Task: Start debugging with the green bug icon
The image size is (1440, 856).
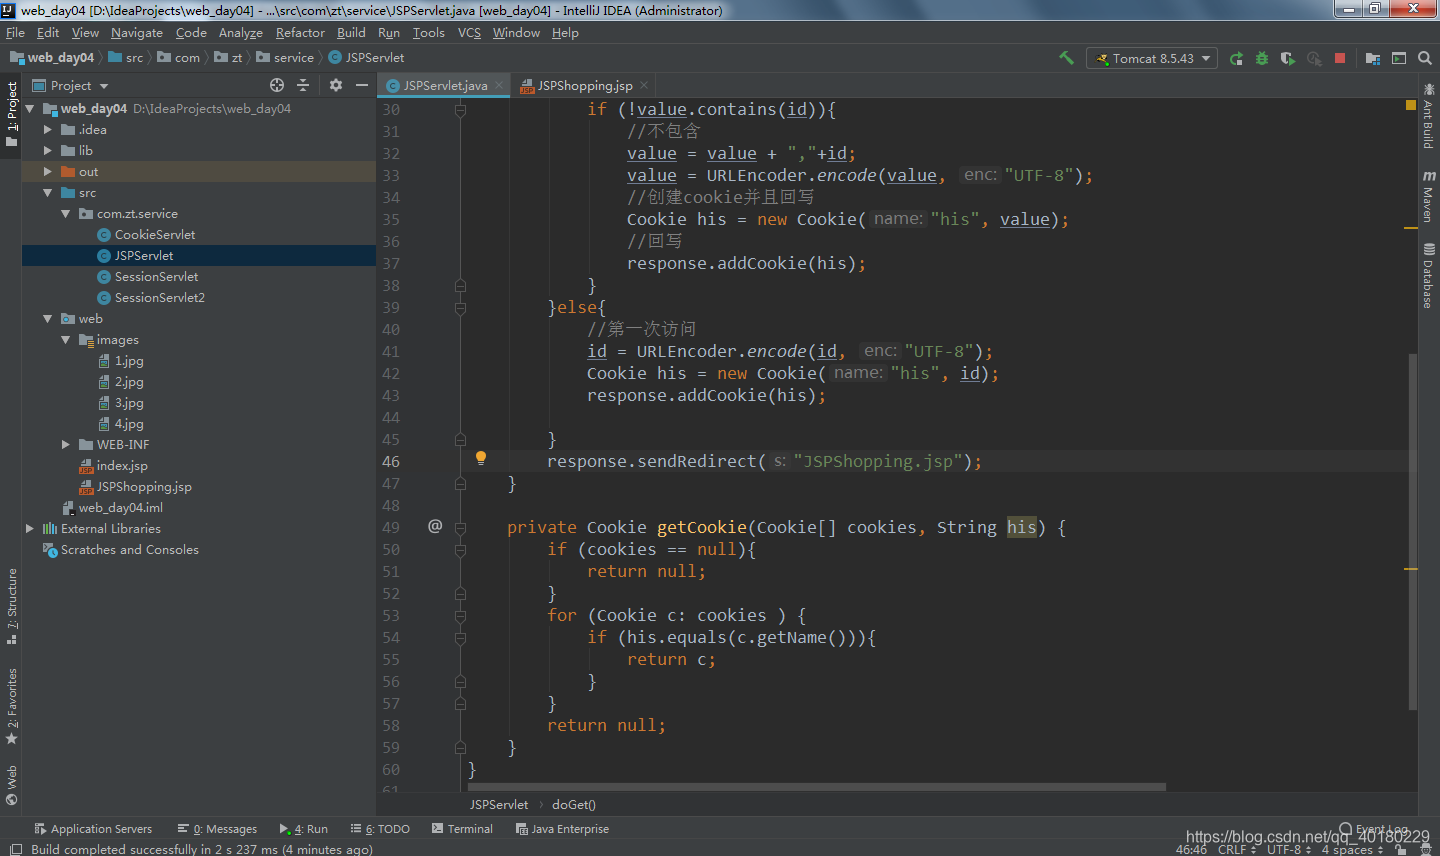Action: [x=1262, y=58]
